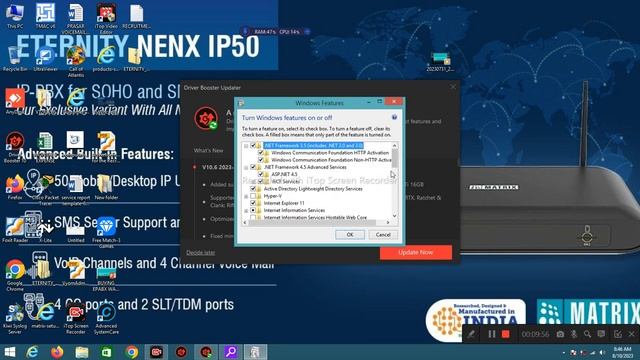Stop the screen recording with red button

505,334
